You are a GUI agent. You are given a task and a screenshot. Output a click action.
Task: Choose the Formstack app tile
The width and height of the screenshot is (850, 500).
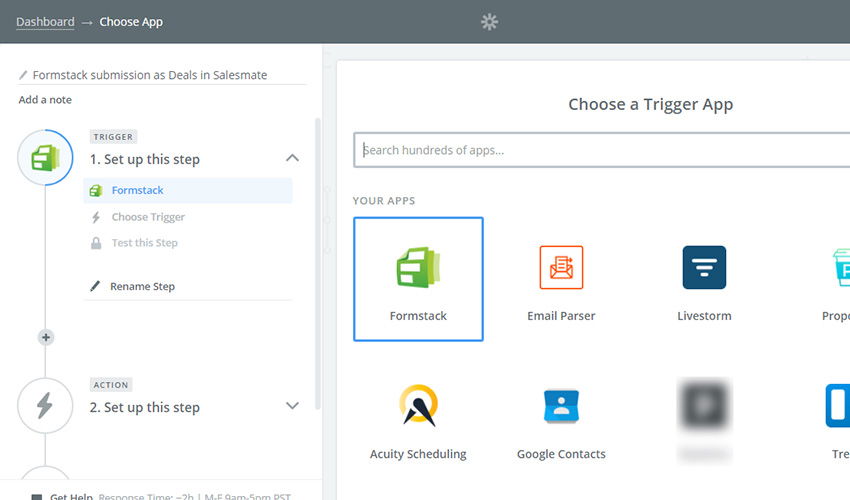(x=418, y=279)
